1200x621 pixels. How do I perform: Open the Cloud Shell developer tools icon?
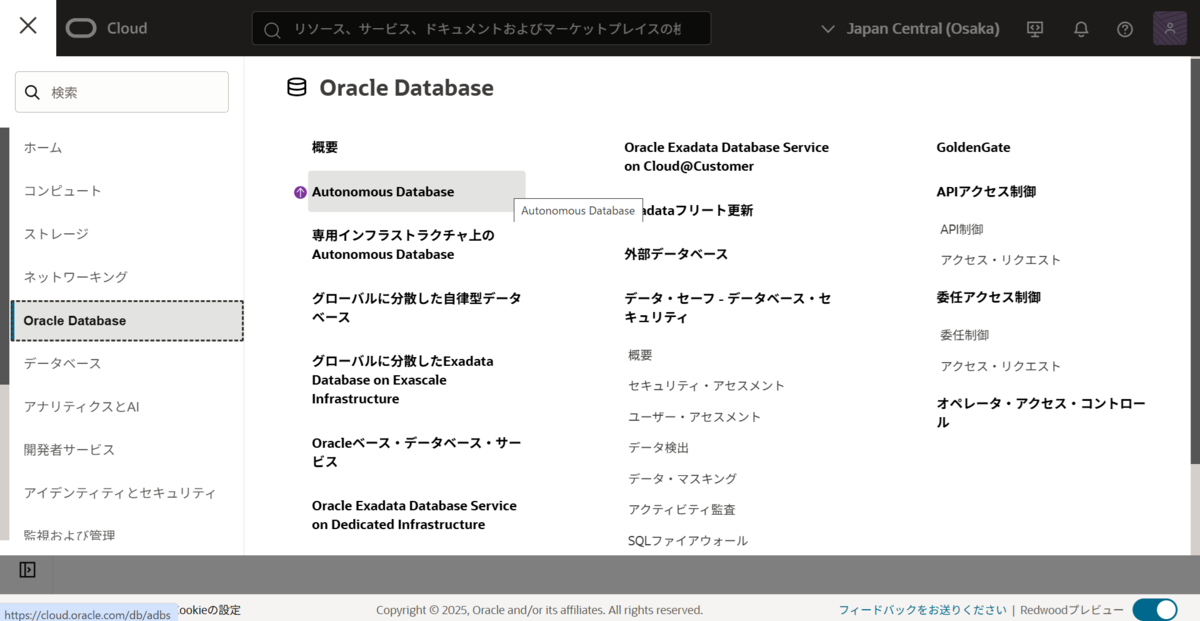[x=1035, y=29]
